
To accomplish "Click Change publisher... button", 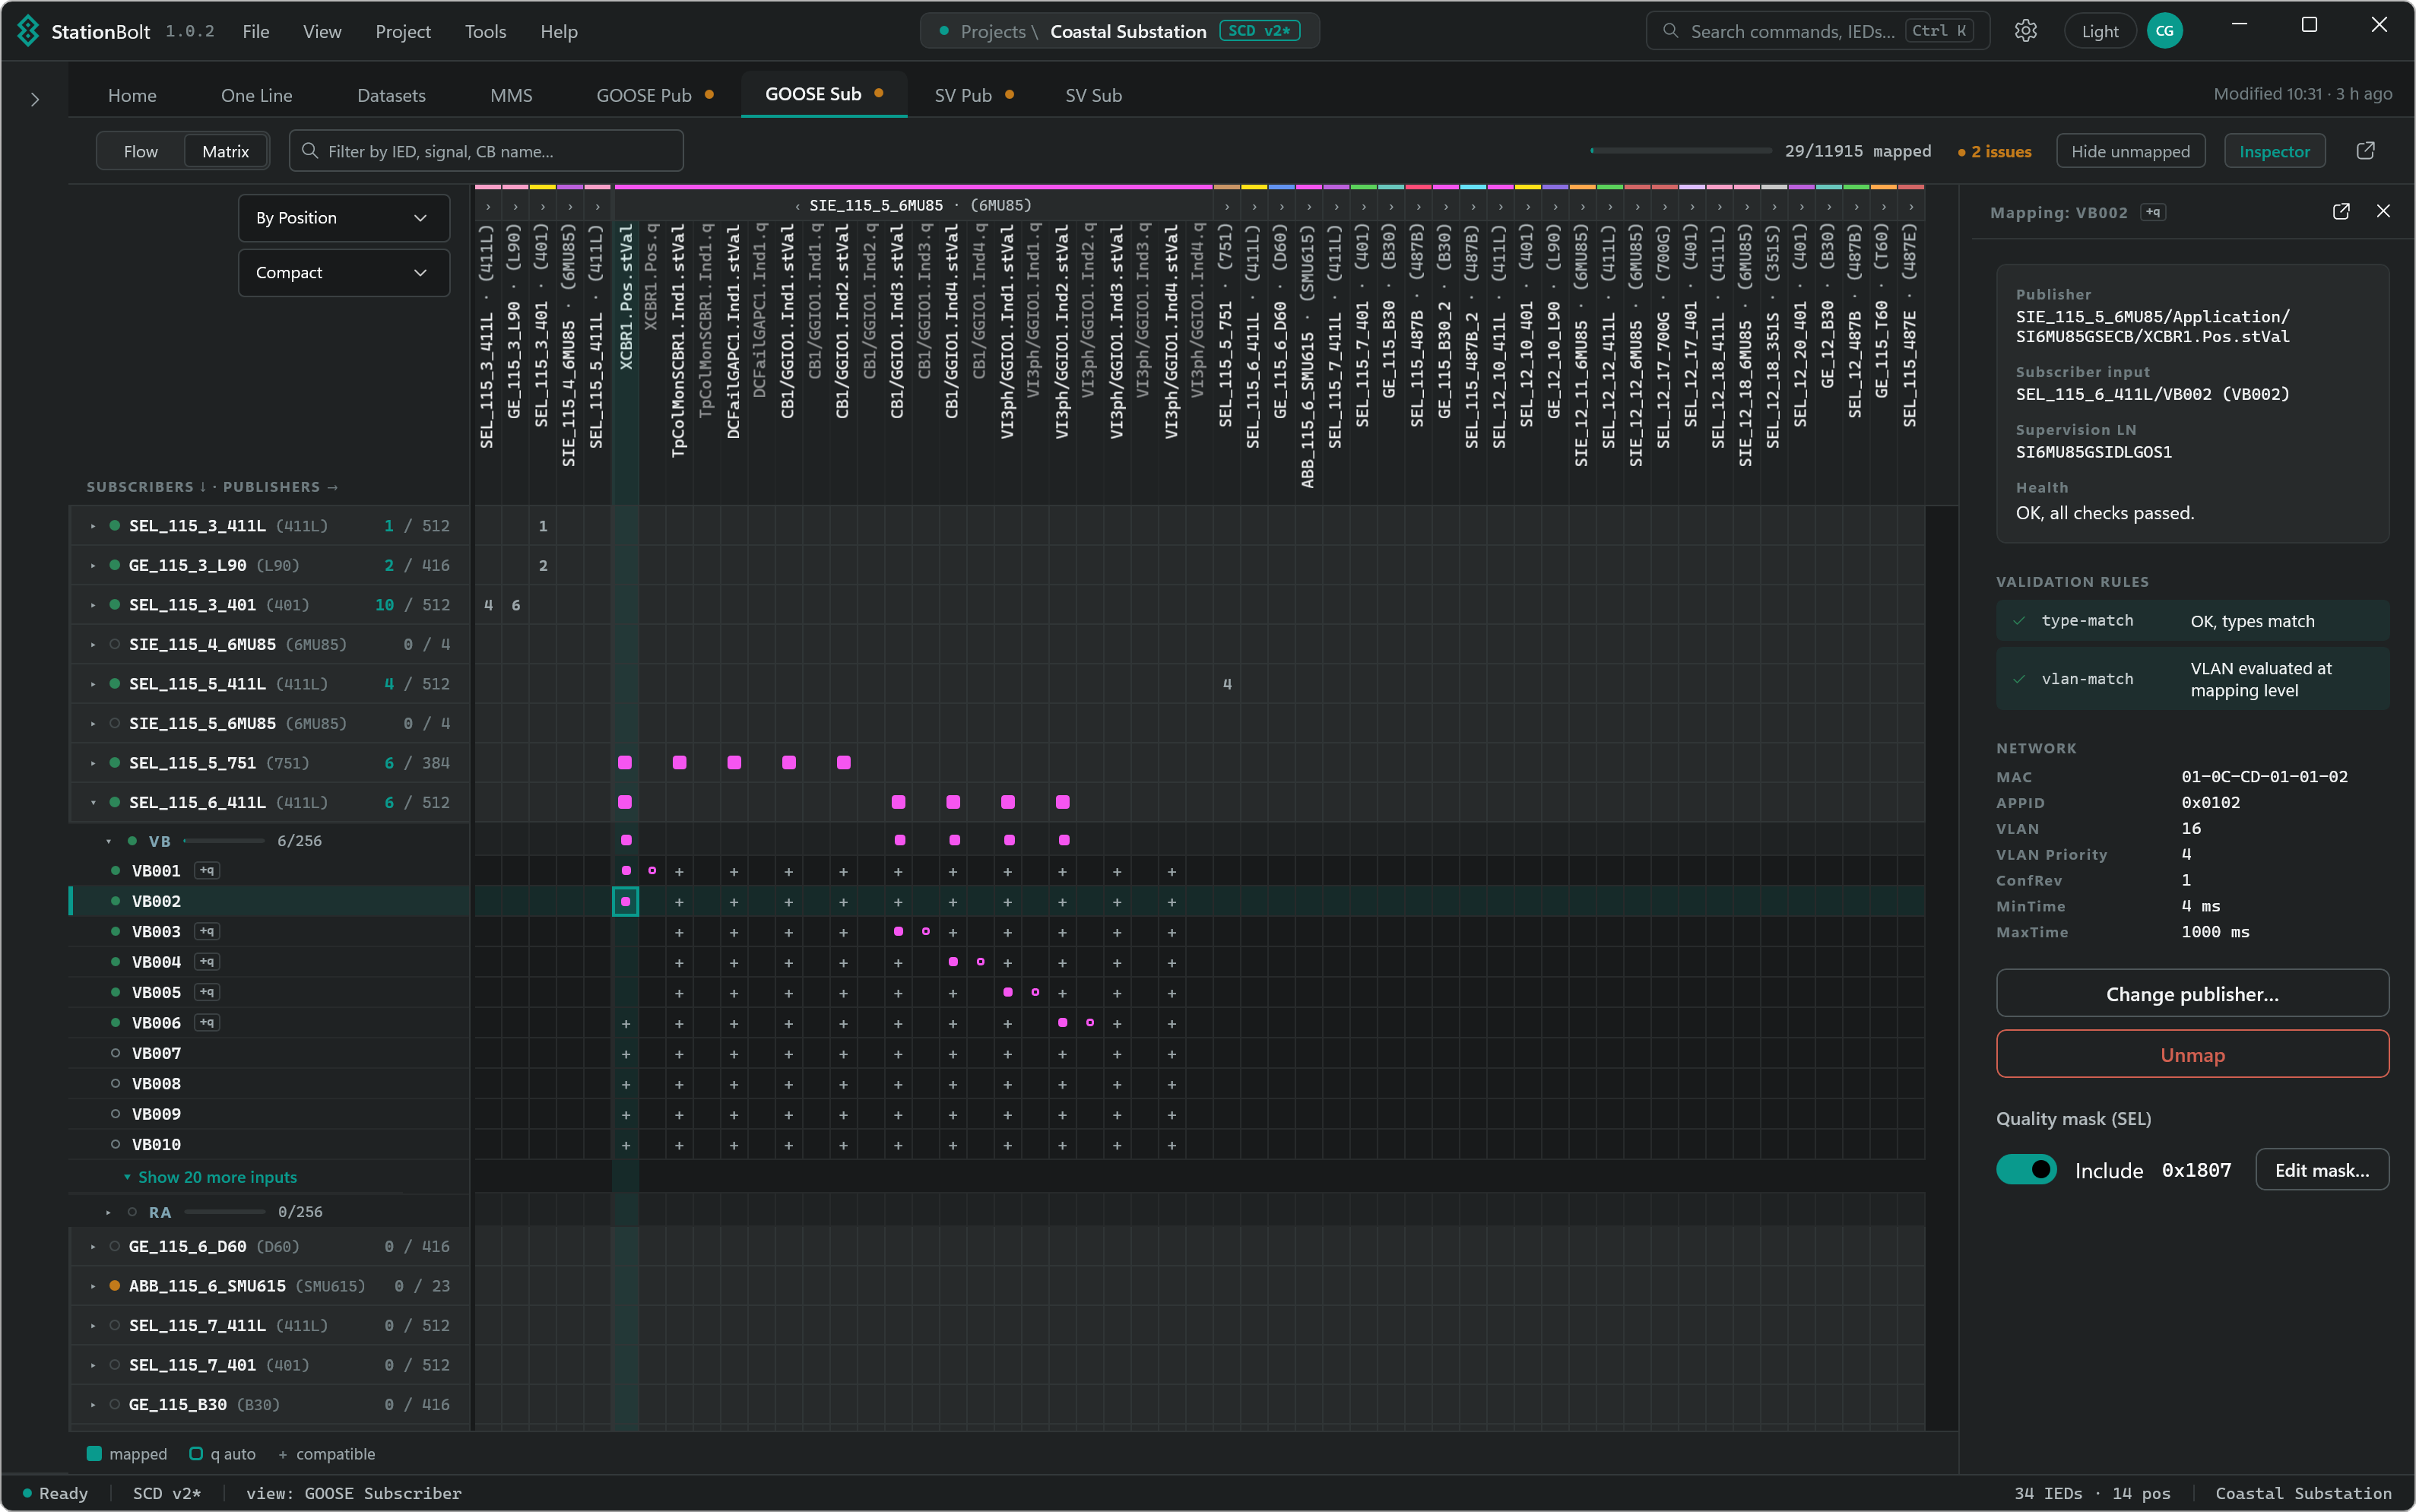I will coord(2192,994).
